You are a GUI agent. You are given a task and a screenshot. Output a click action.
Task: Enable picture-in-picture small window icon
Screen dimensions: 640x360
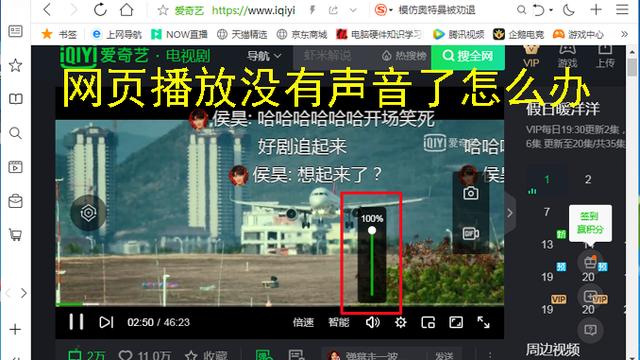coord(428,322)
